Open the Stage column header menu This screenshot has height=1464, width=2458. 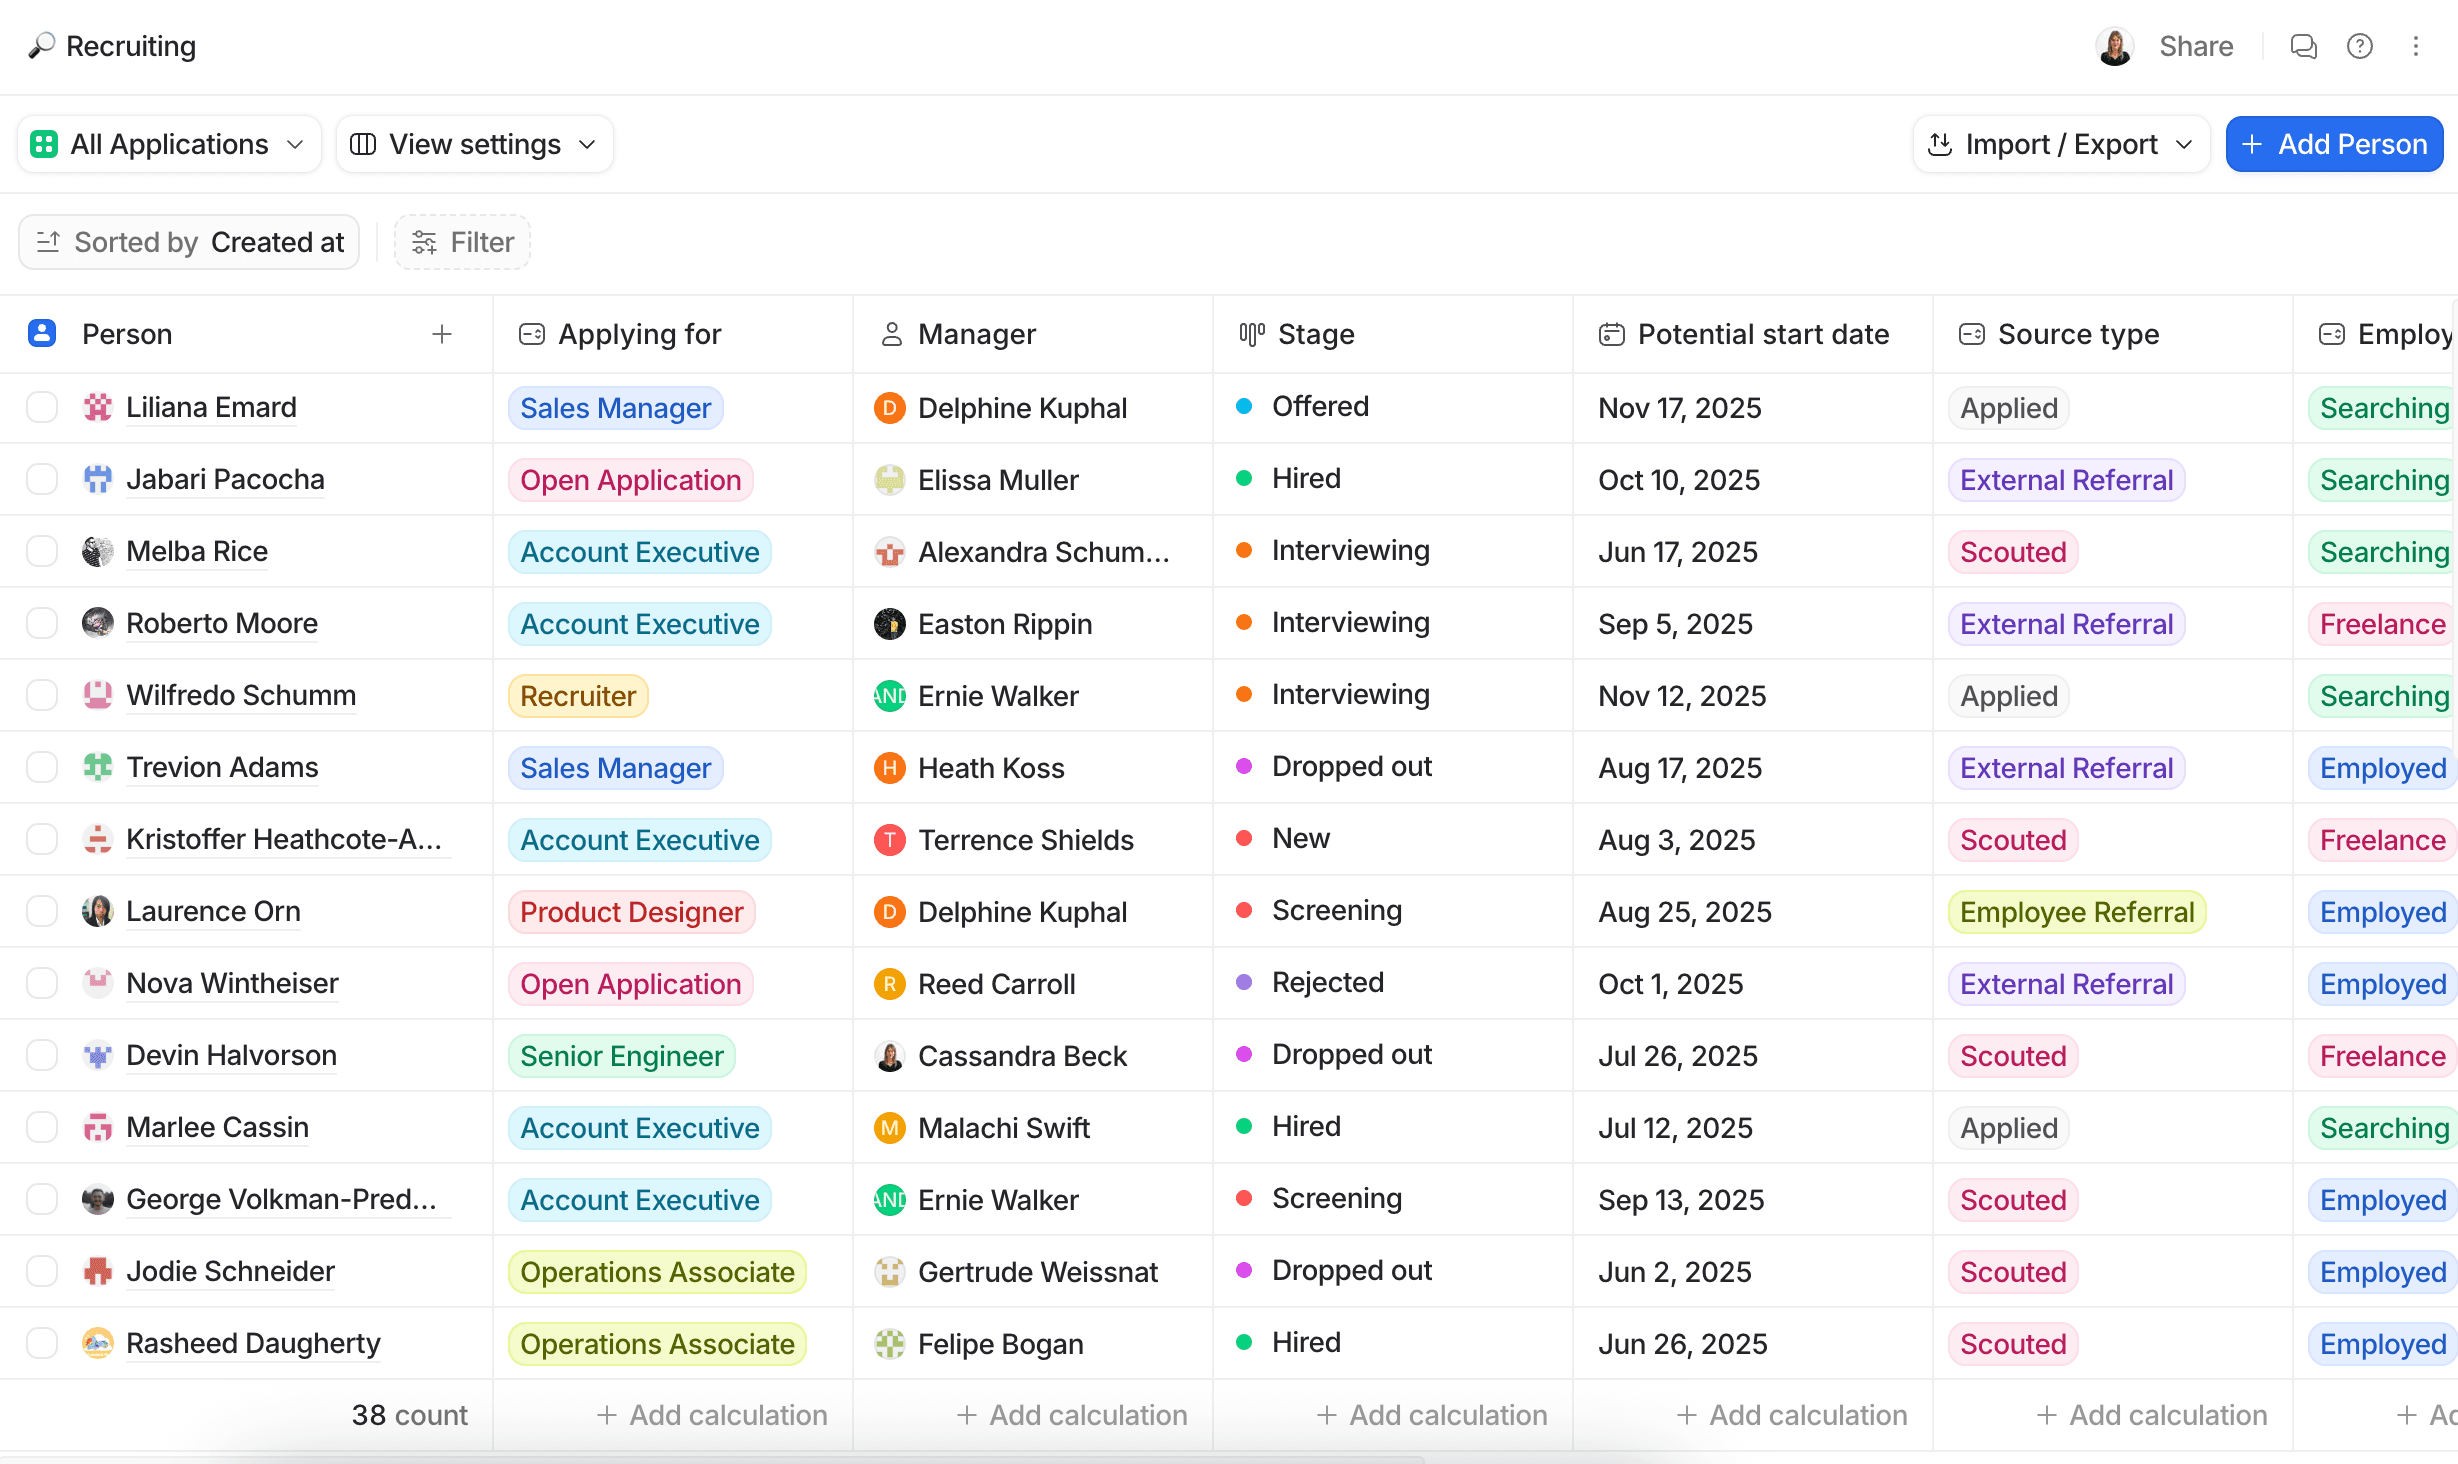(x=1315, y=334)
